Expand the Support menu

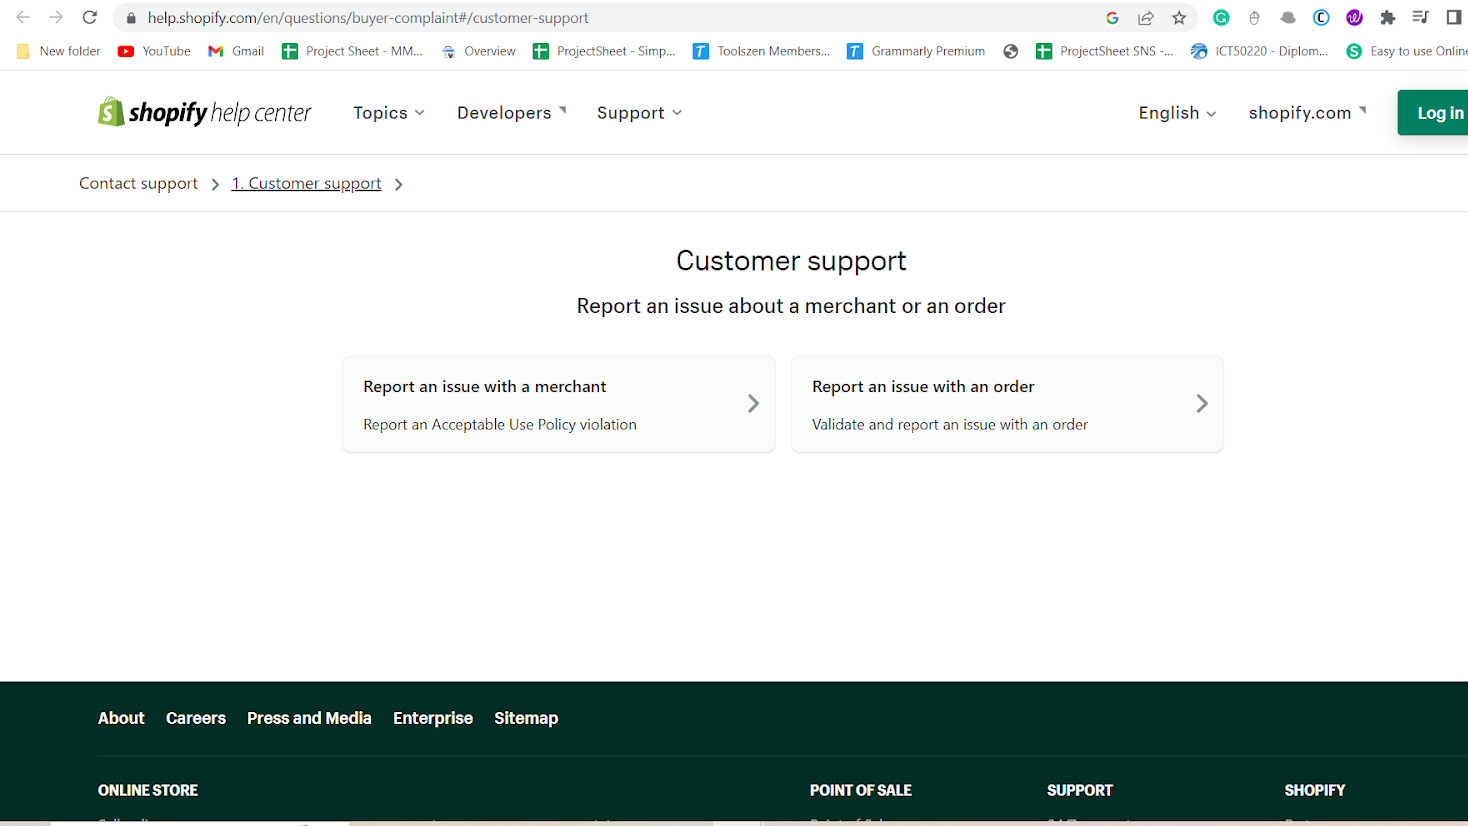[x=640, y=113]
